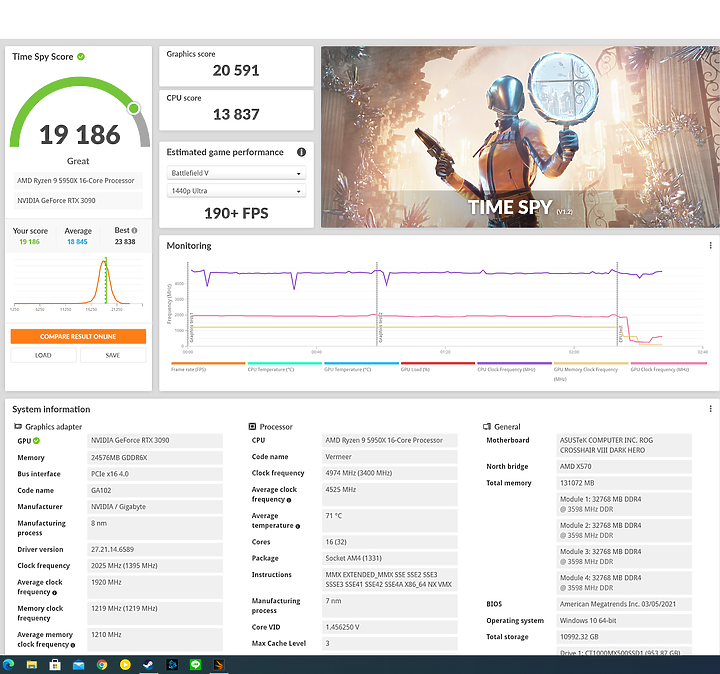720x674 pixels.
Task: Click the Package value Socket AM4 (1331)
Action: tap(389, 558)
